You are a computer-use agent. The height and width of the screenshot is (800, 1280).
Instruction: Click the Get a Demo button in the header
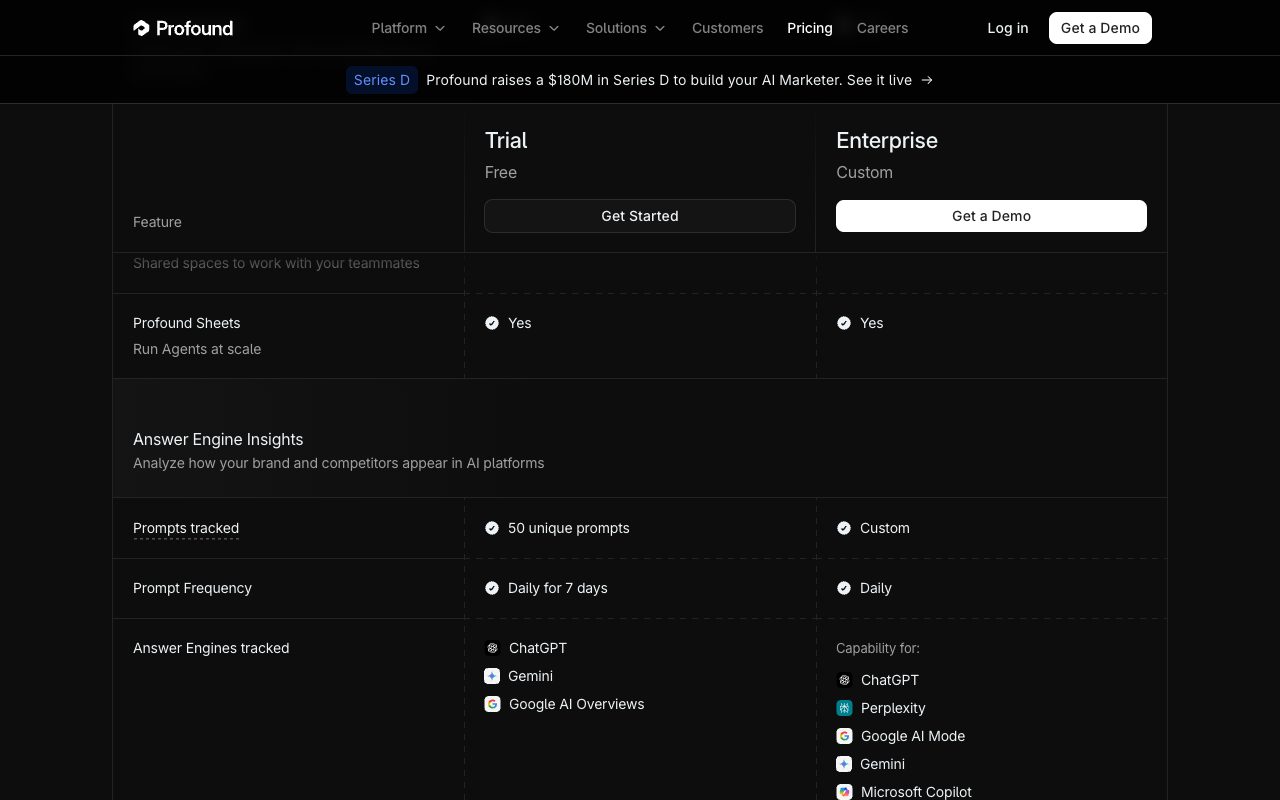[1100, 28]
